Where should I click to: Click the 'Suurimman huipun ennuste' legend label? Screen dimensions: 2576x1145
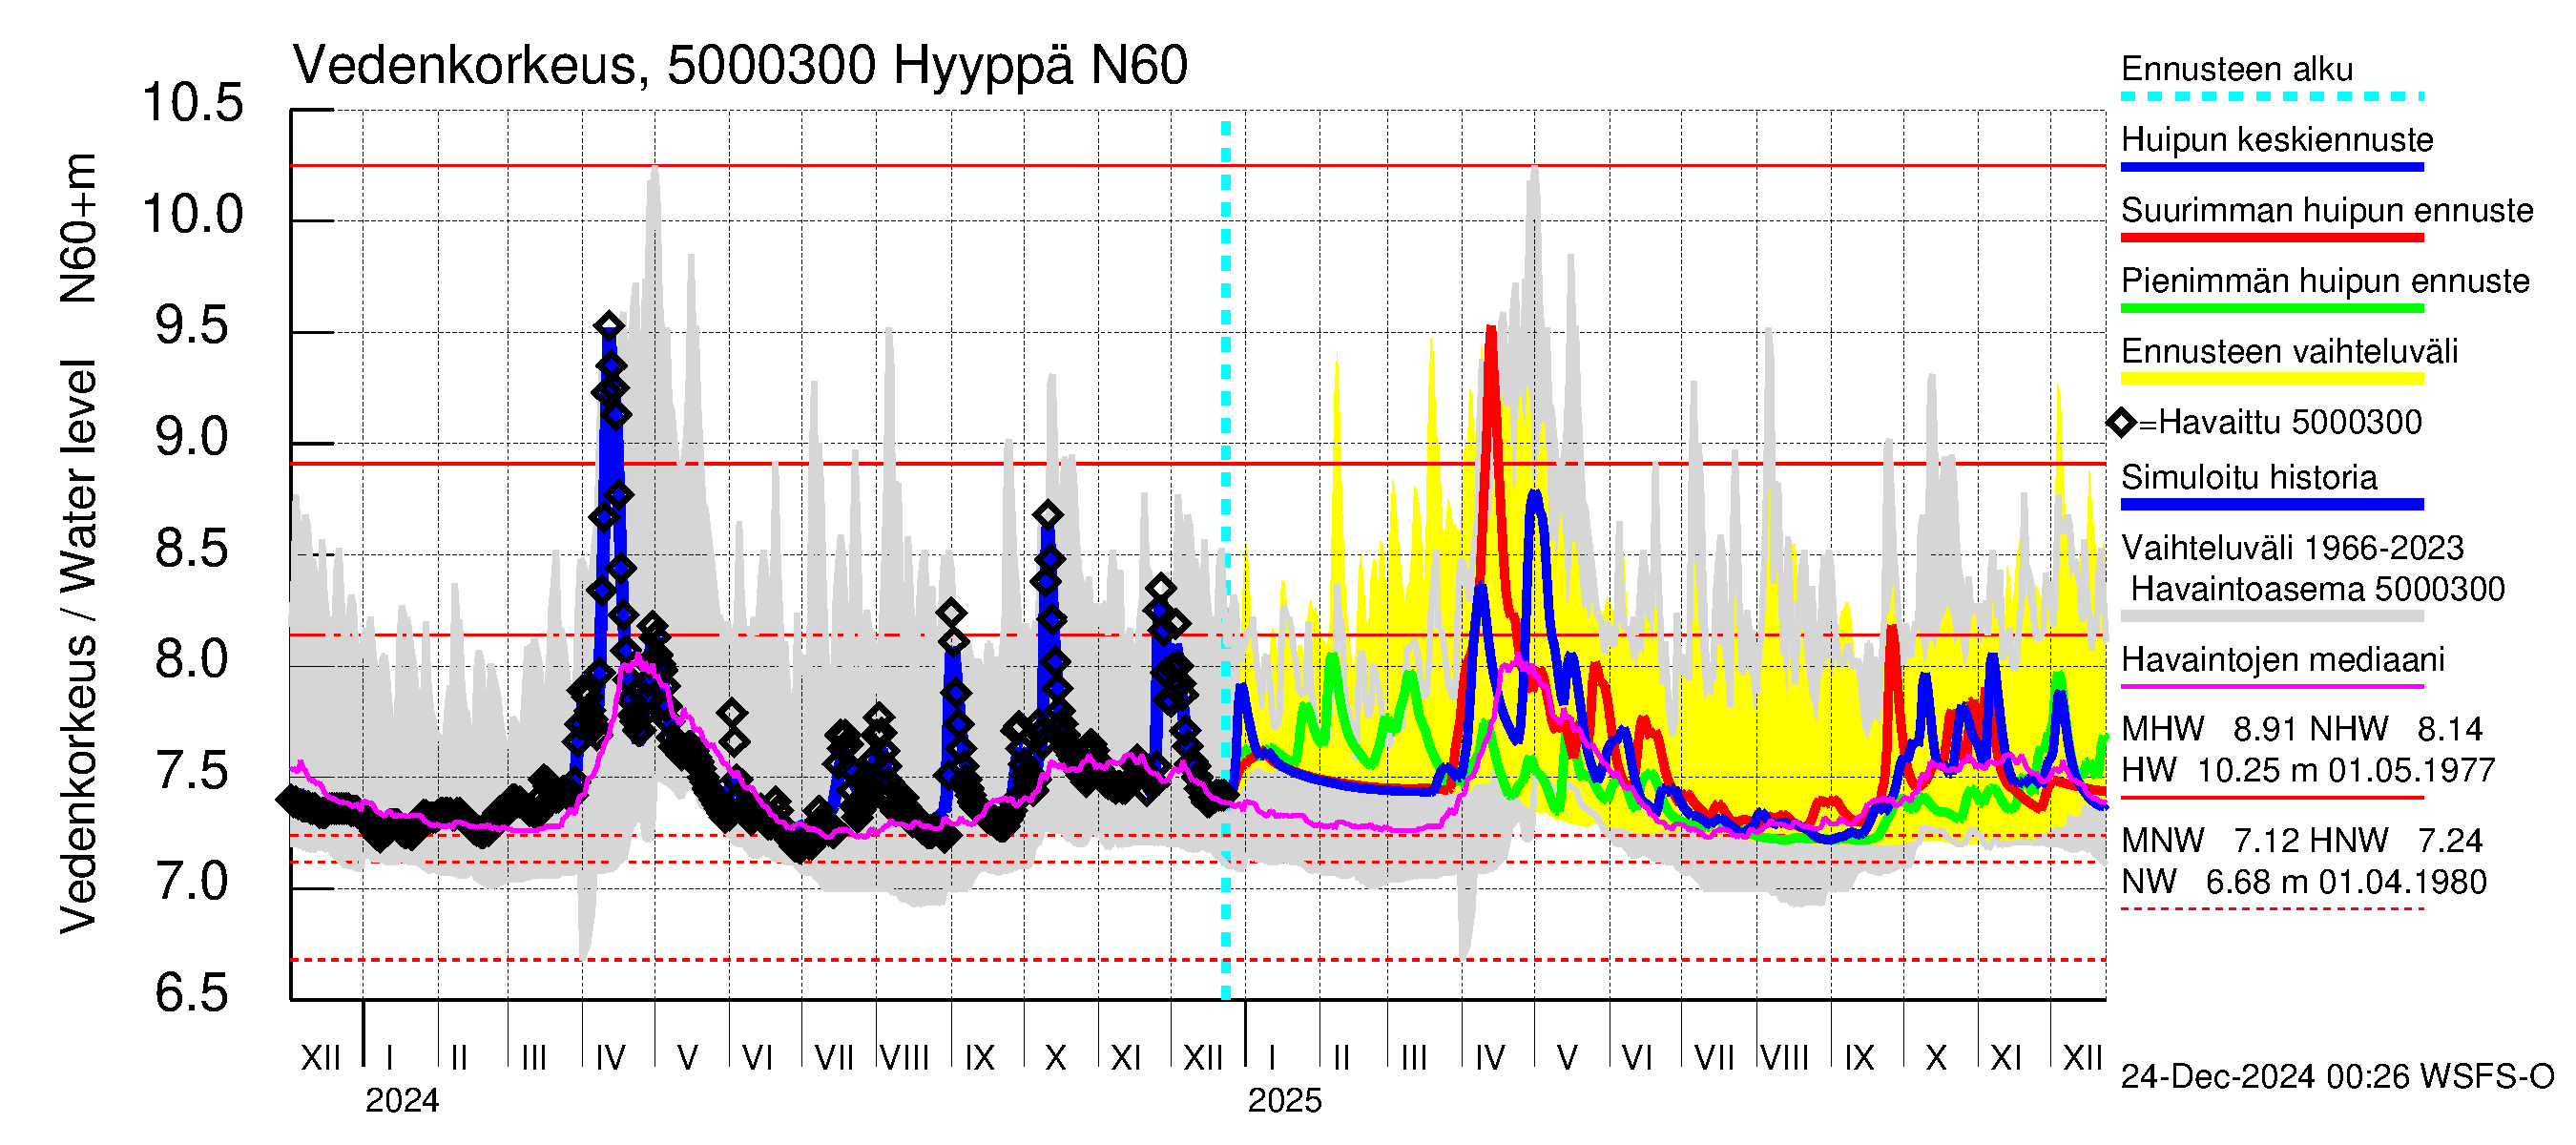click(2327, 210)
